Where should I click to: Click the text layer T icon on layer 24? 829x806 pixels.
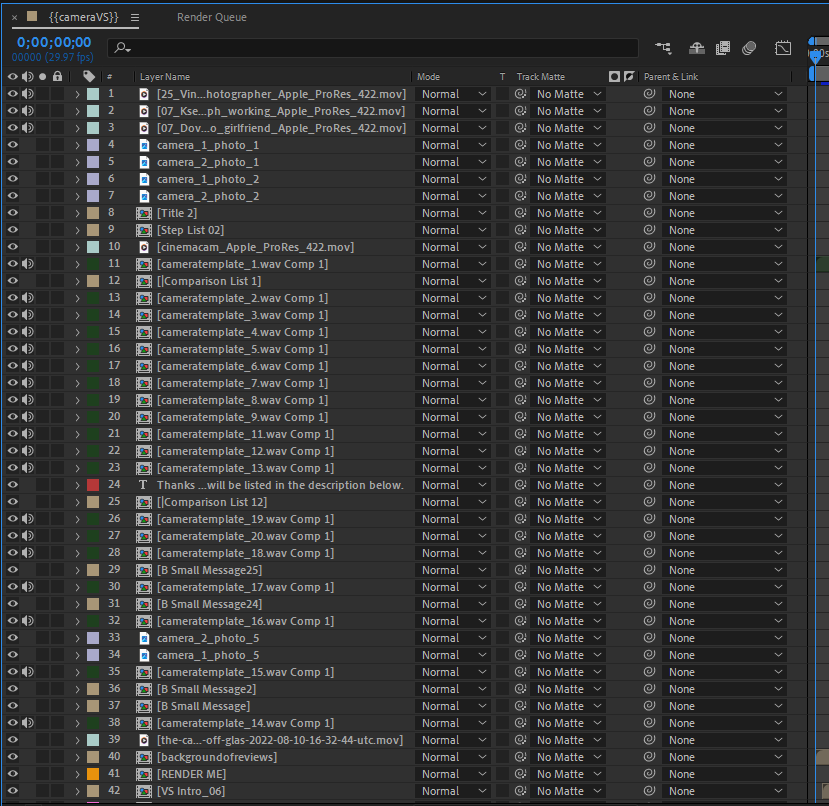click(143, 484)
